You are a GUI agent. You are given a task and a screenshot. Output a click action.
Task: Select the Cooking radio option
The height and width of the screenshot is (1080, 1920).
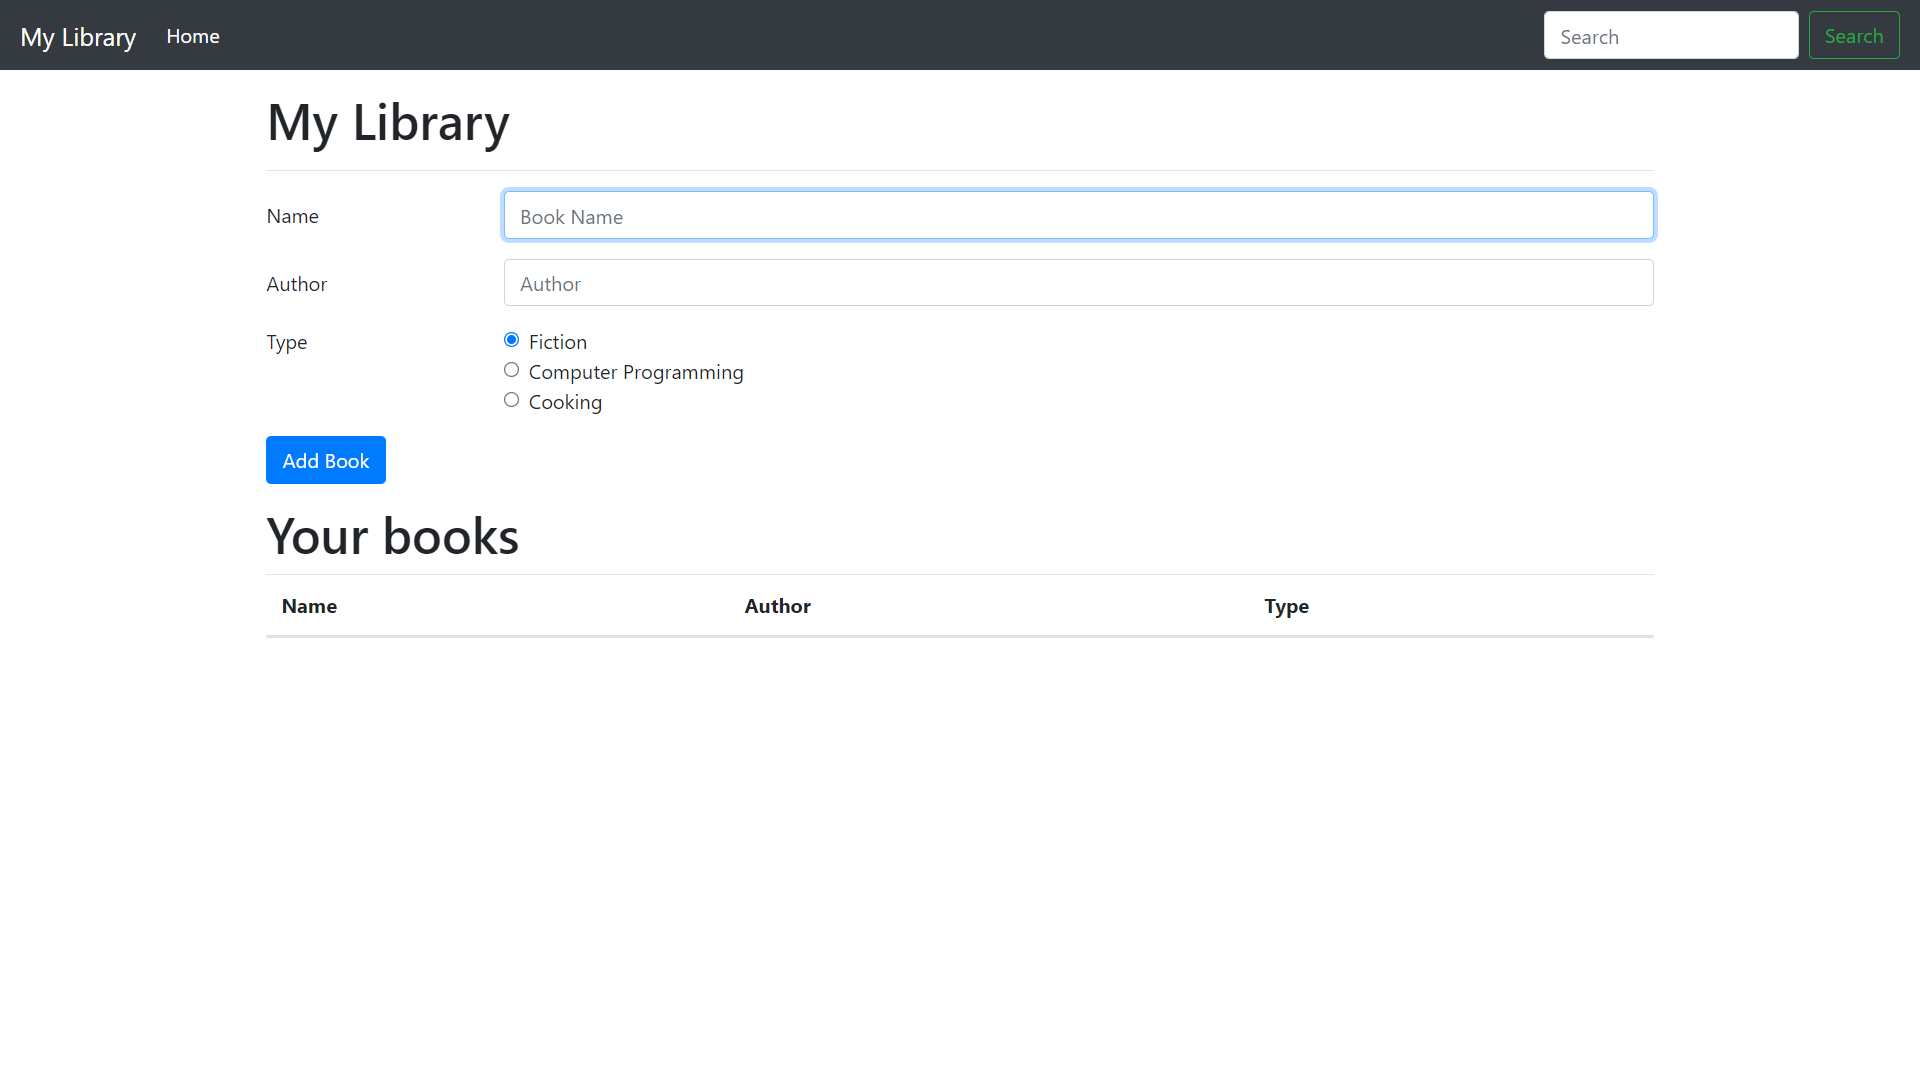pyautogui.click(x=511, y=400)
